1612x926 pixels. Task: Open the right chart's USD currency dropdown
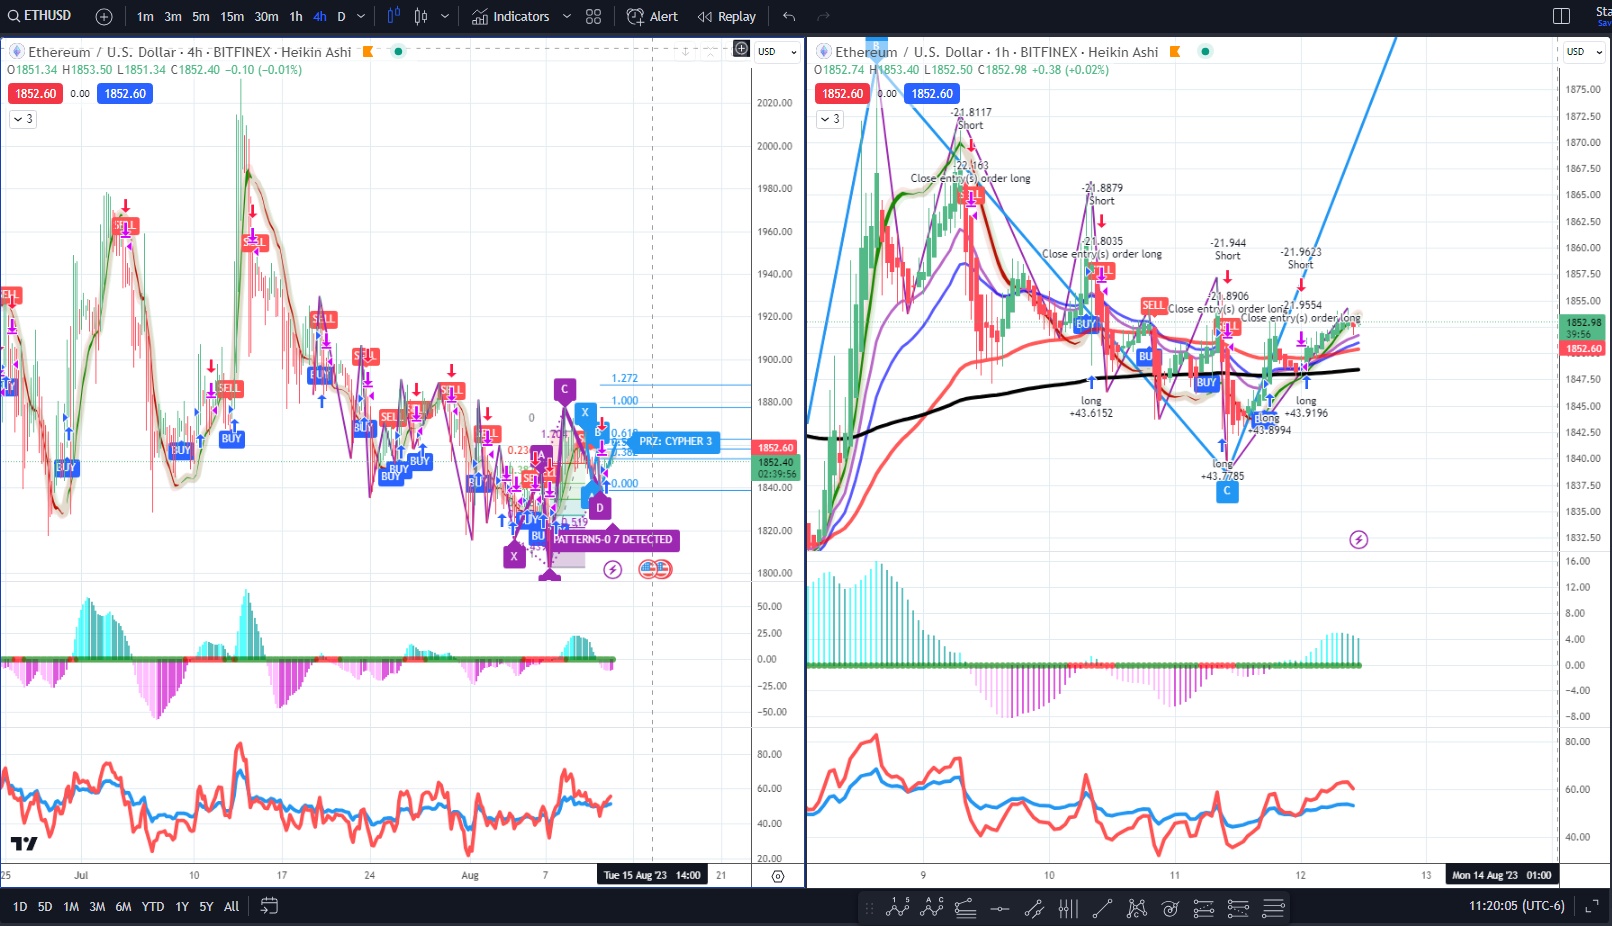click(1585, 52)
